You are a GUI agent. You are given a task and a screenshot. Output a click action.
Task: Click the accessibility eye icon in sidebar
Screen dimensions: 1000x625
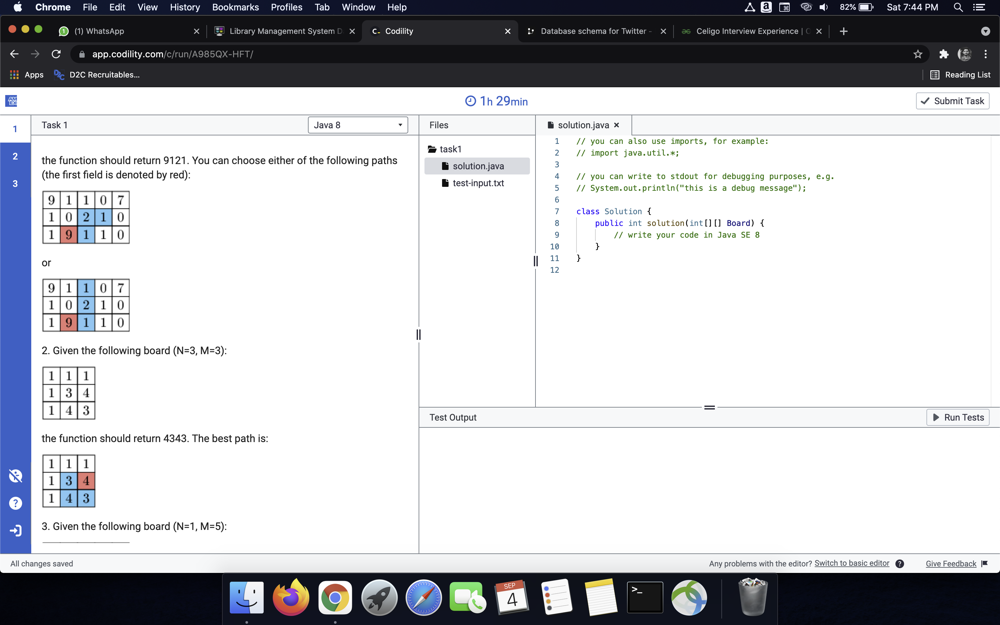click(x=15, y=476)
